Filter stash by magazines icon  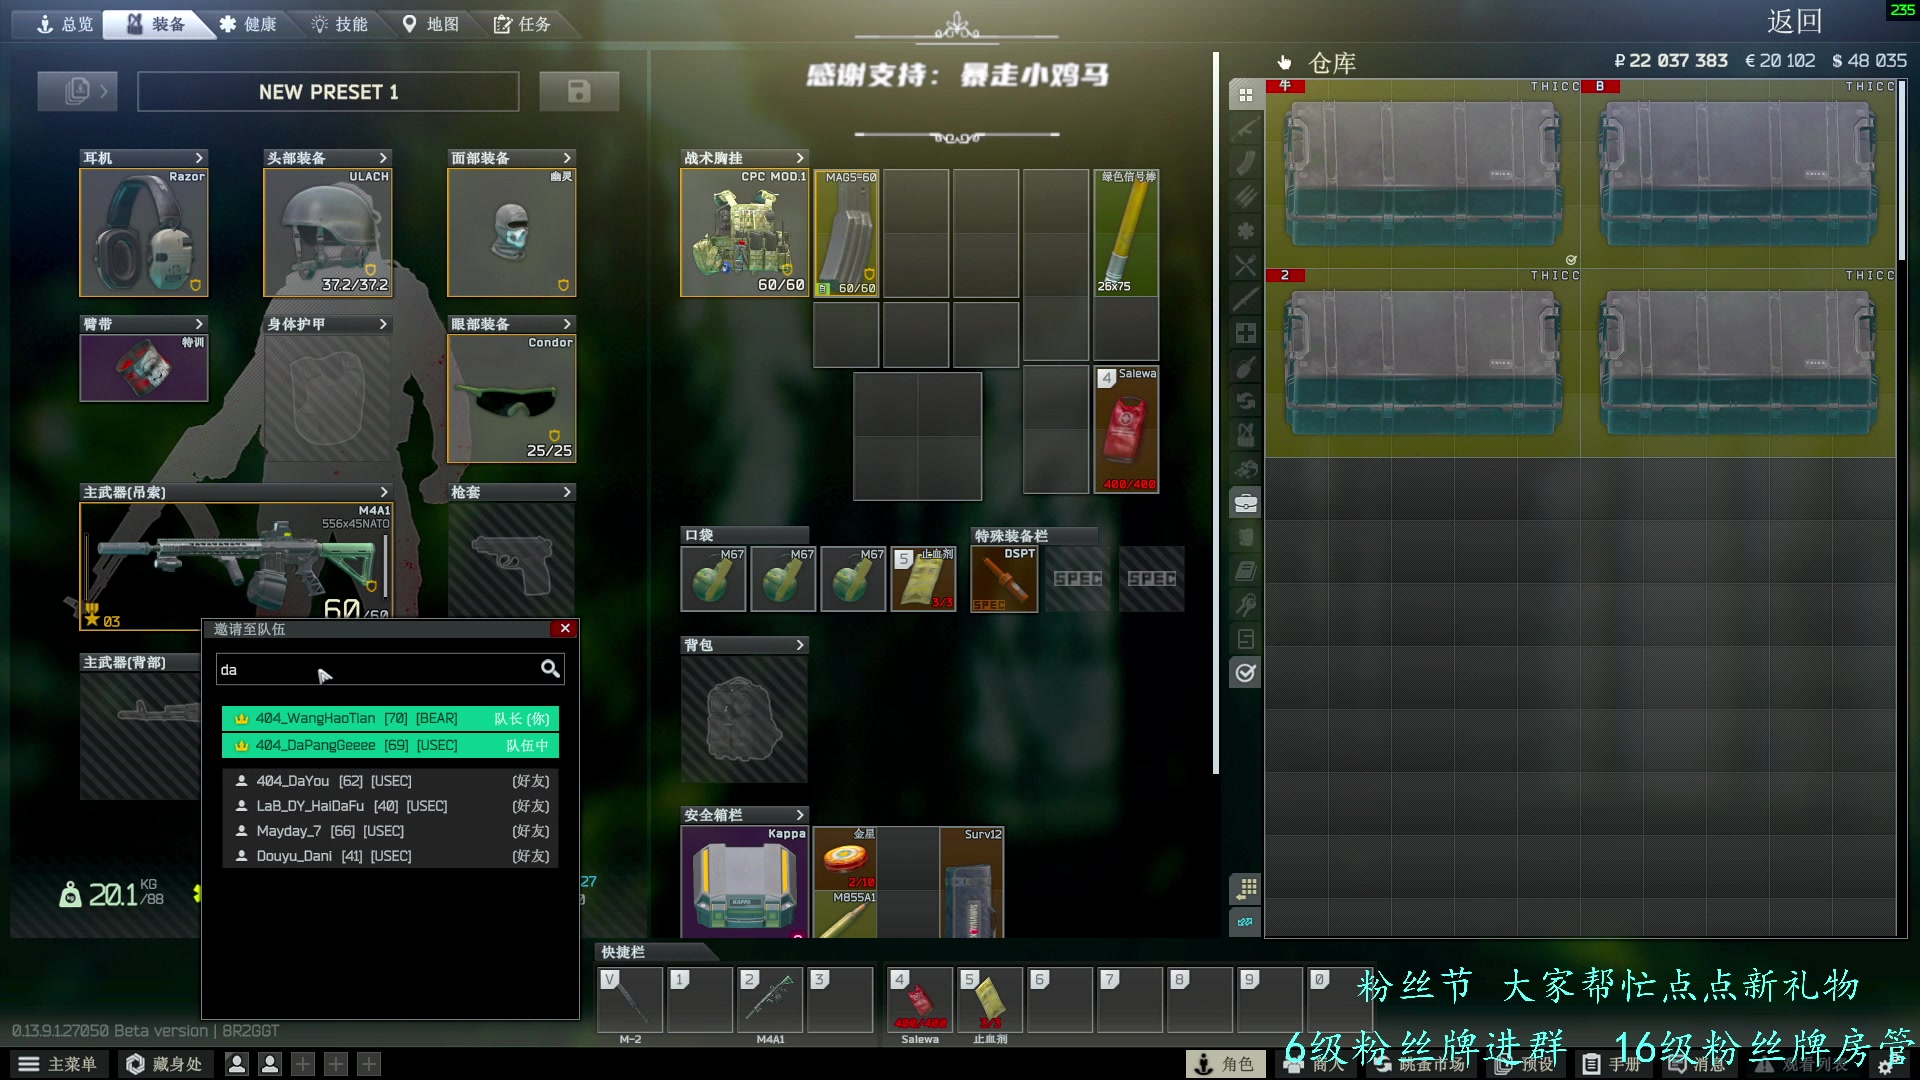pyautogui.click(x=1245, y=163)
